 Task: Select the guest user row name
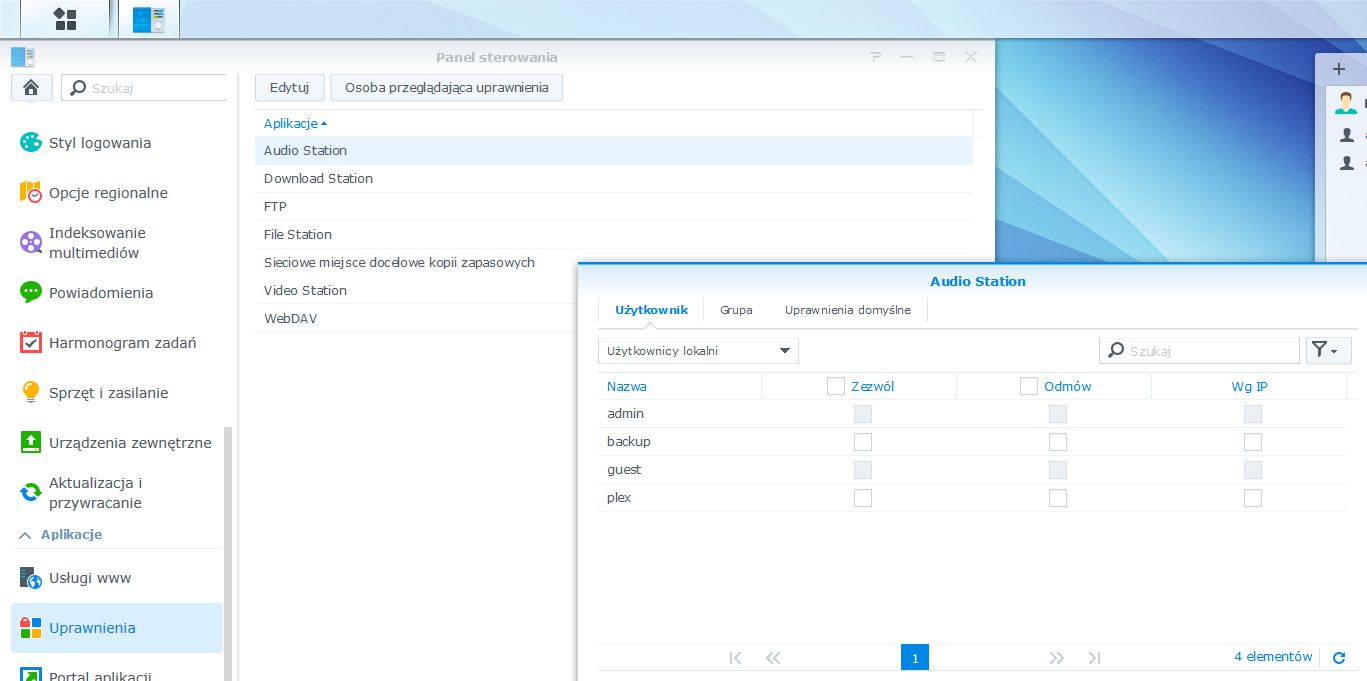click(x=624, y=470)
